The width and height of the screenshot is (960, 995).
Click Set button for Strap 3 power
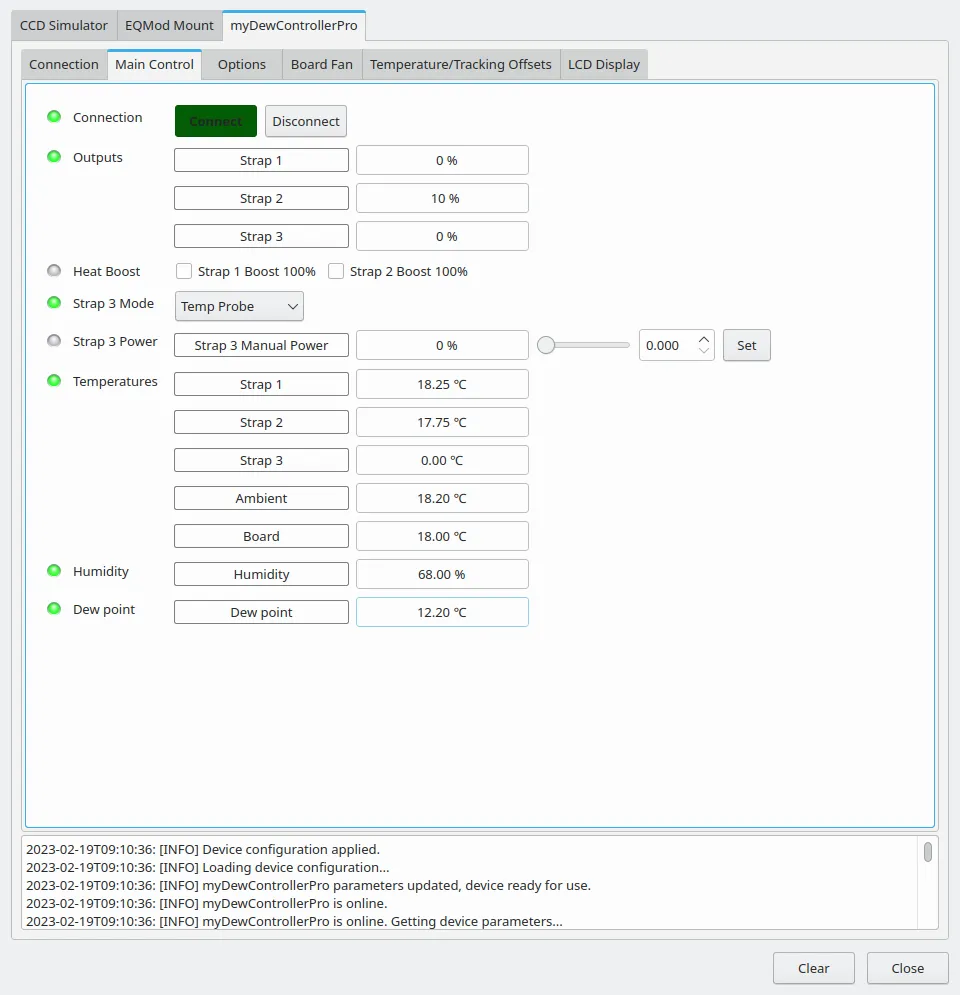(747, 345)
